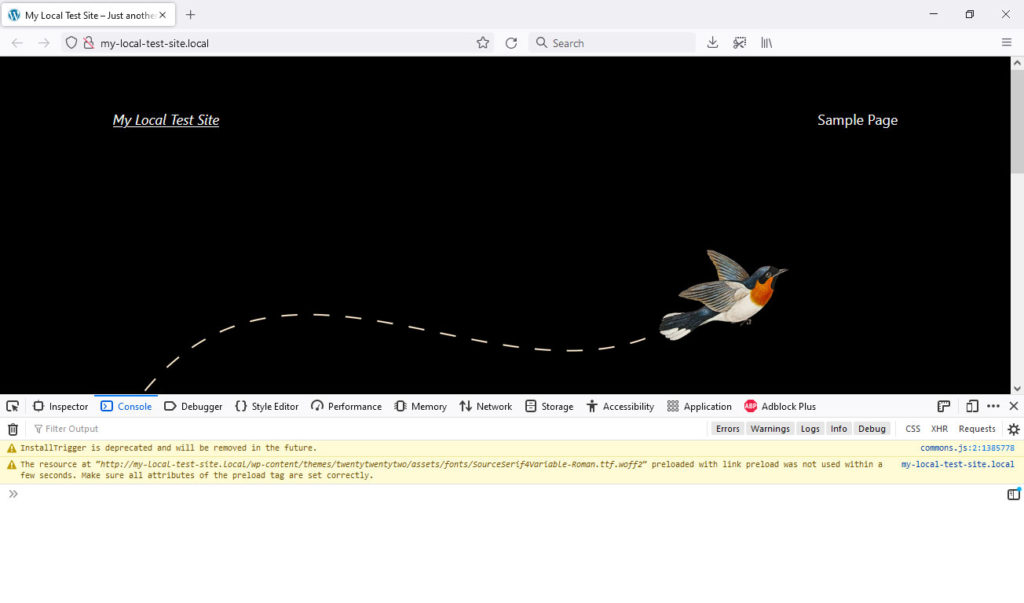Click the InstallTrigger deprecation warning message
1024x603 pixels.
coord(168,448)
